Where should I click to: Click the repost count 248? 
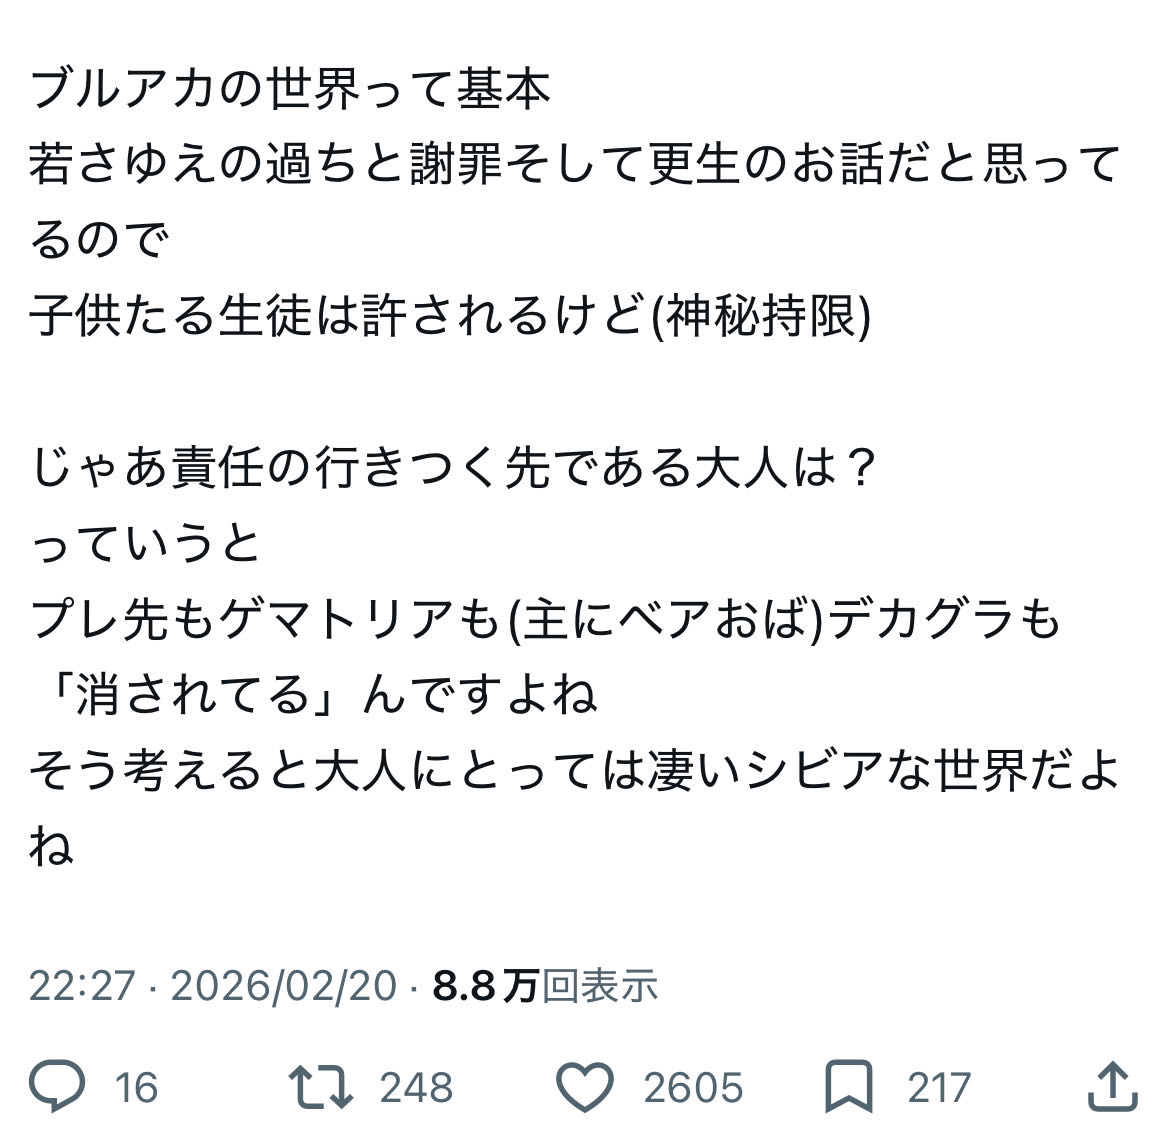click(x=415, y=1087)
